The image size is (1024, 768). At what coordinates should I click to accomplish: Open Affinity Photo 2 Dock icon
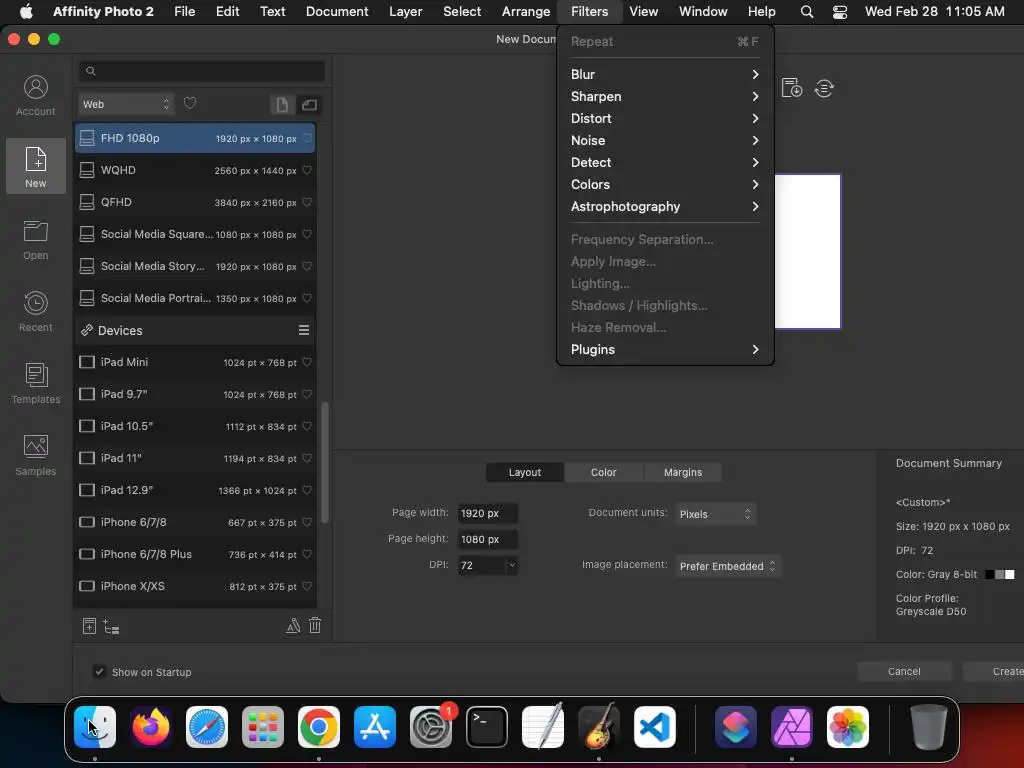tap(792, 726)
